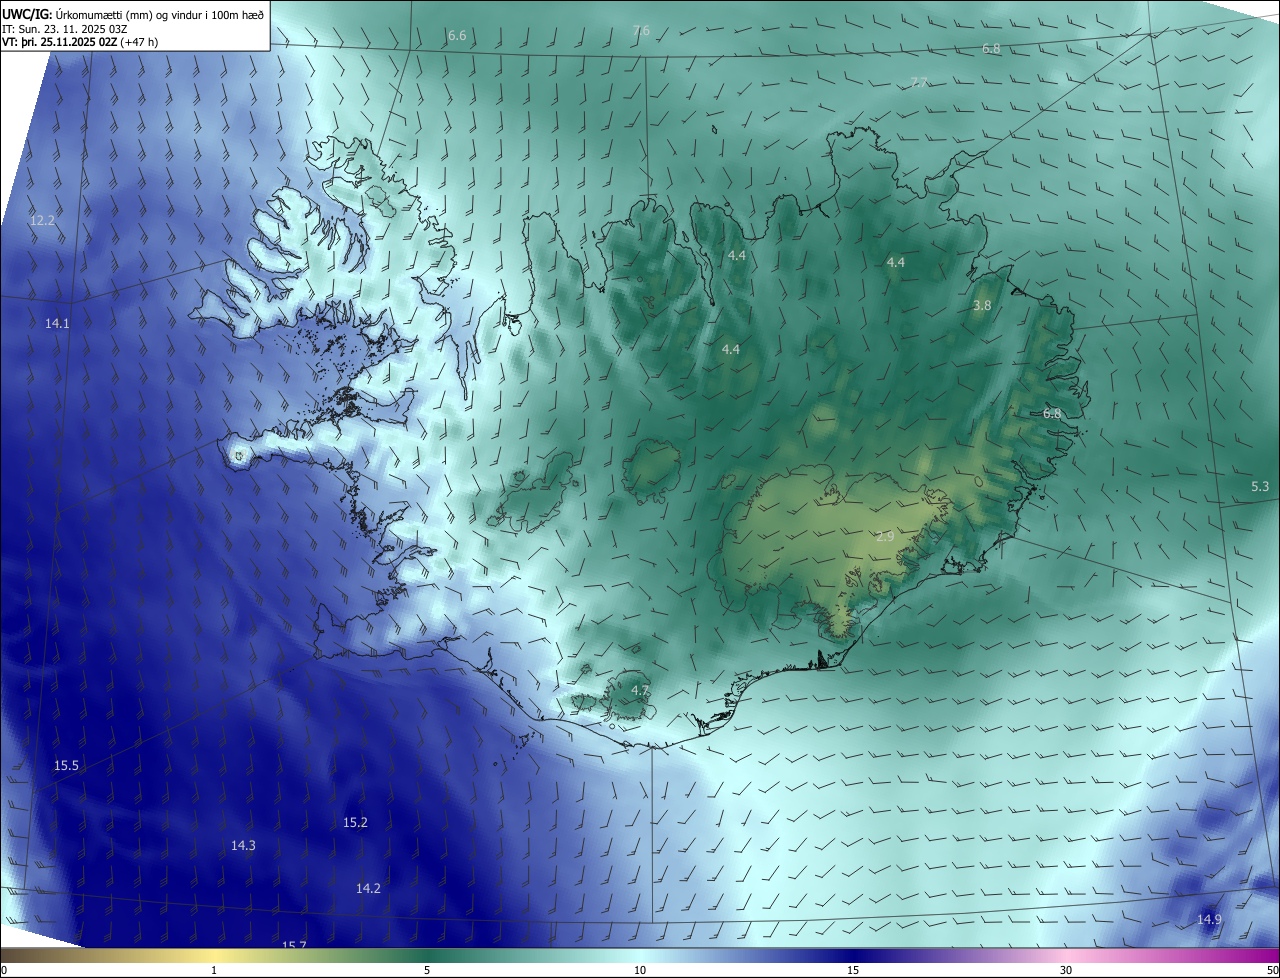Click the 12.2 value label on the map

pos(42,220)
